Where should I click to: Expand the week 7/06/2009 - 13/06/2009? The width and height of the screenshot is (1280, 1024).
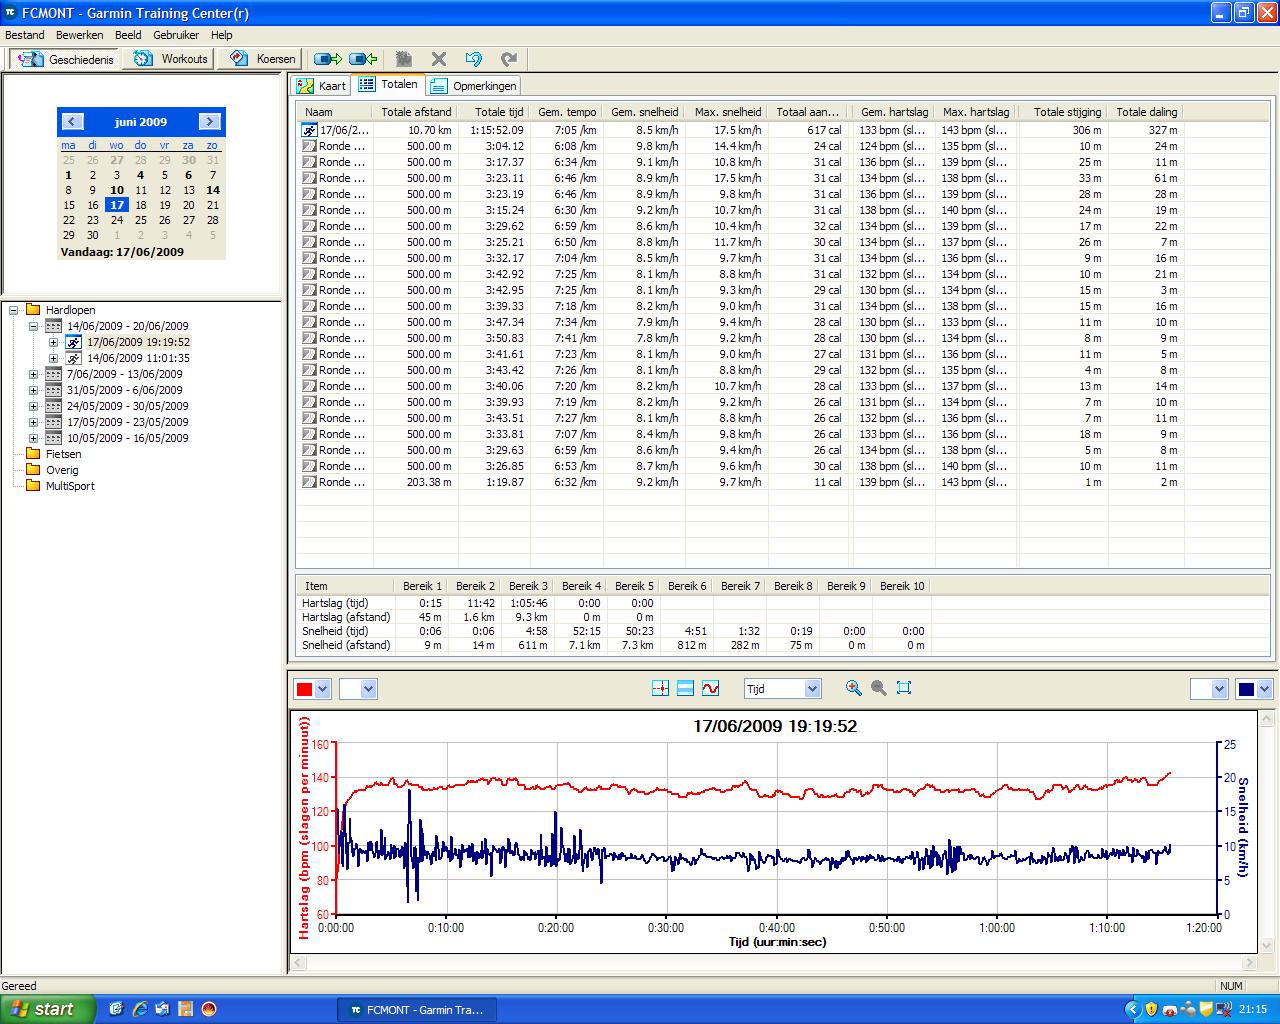click(x=34, y=374)
